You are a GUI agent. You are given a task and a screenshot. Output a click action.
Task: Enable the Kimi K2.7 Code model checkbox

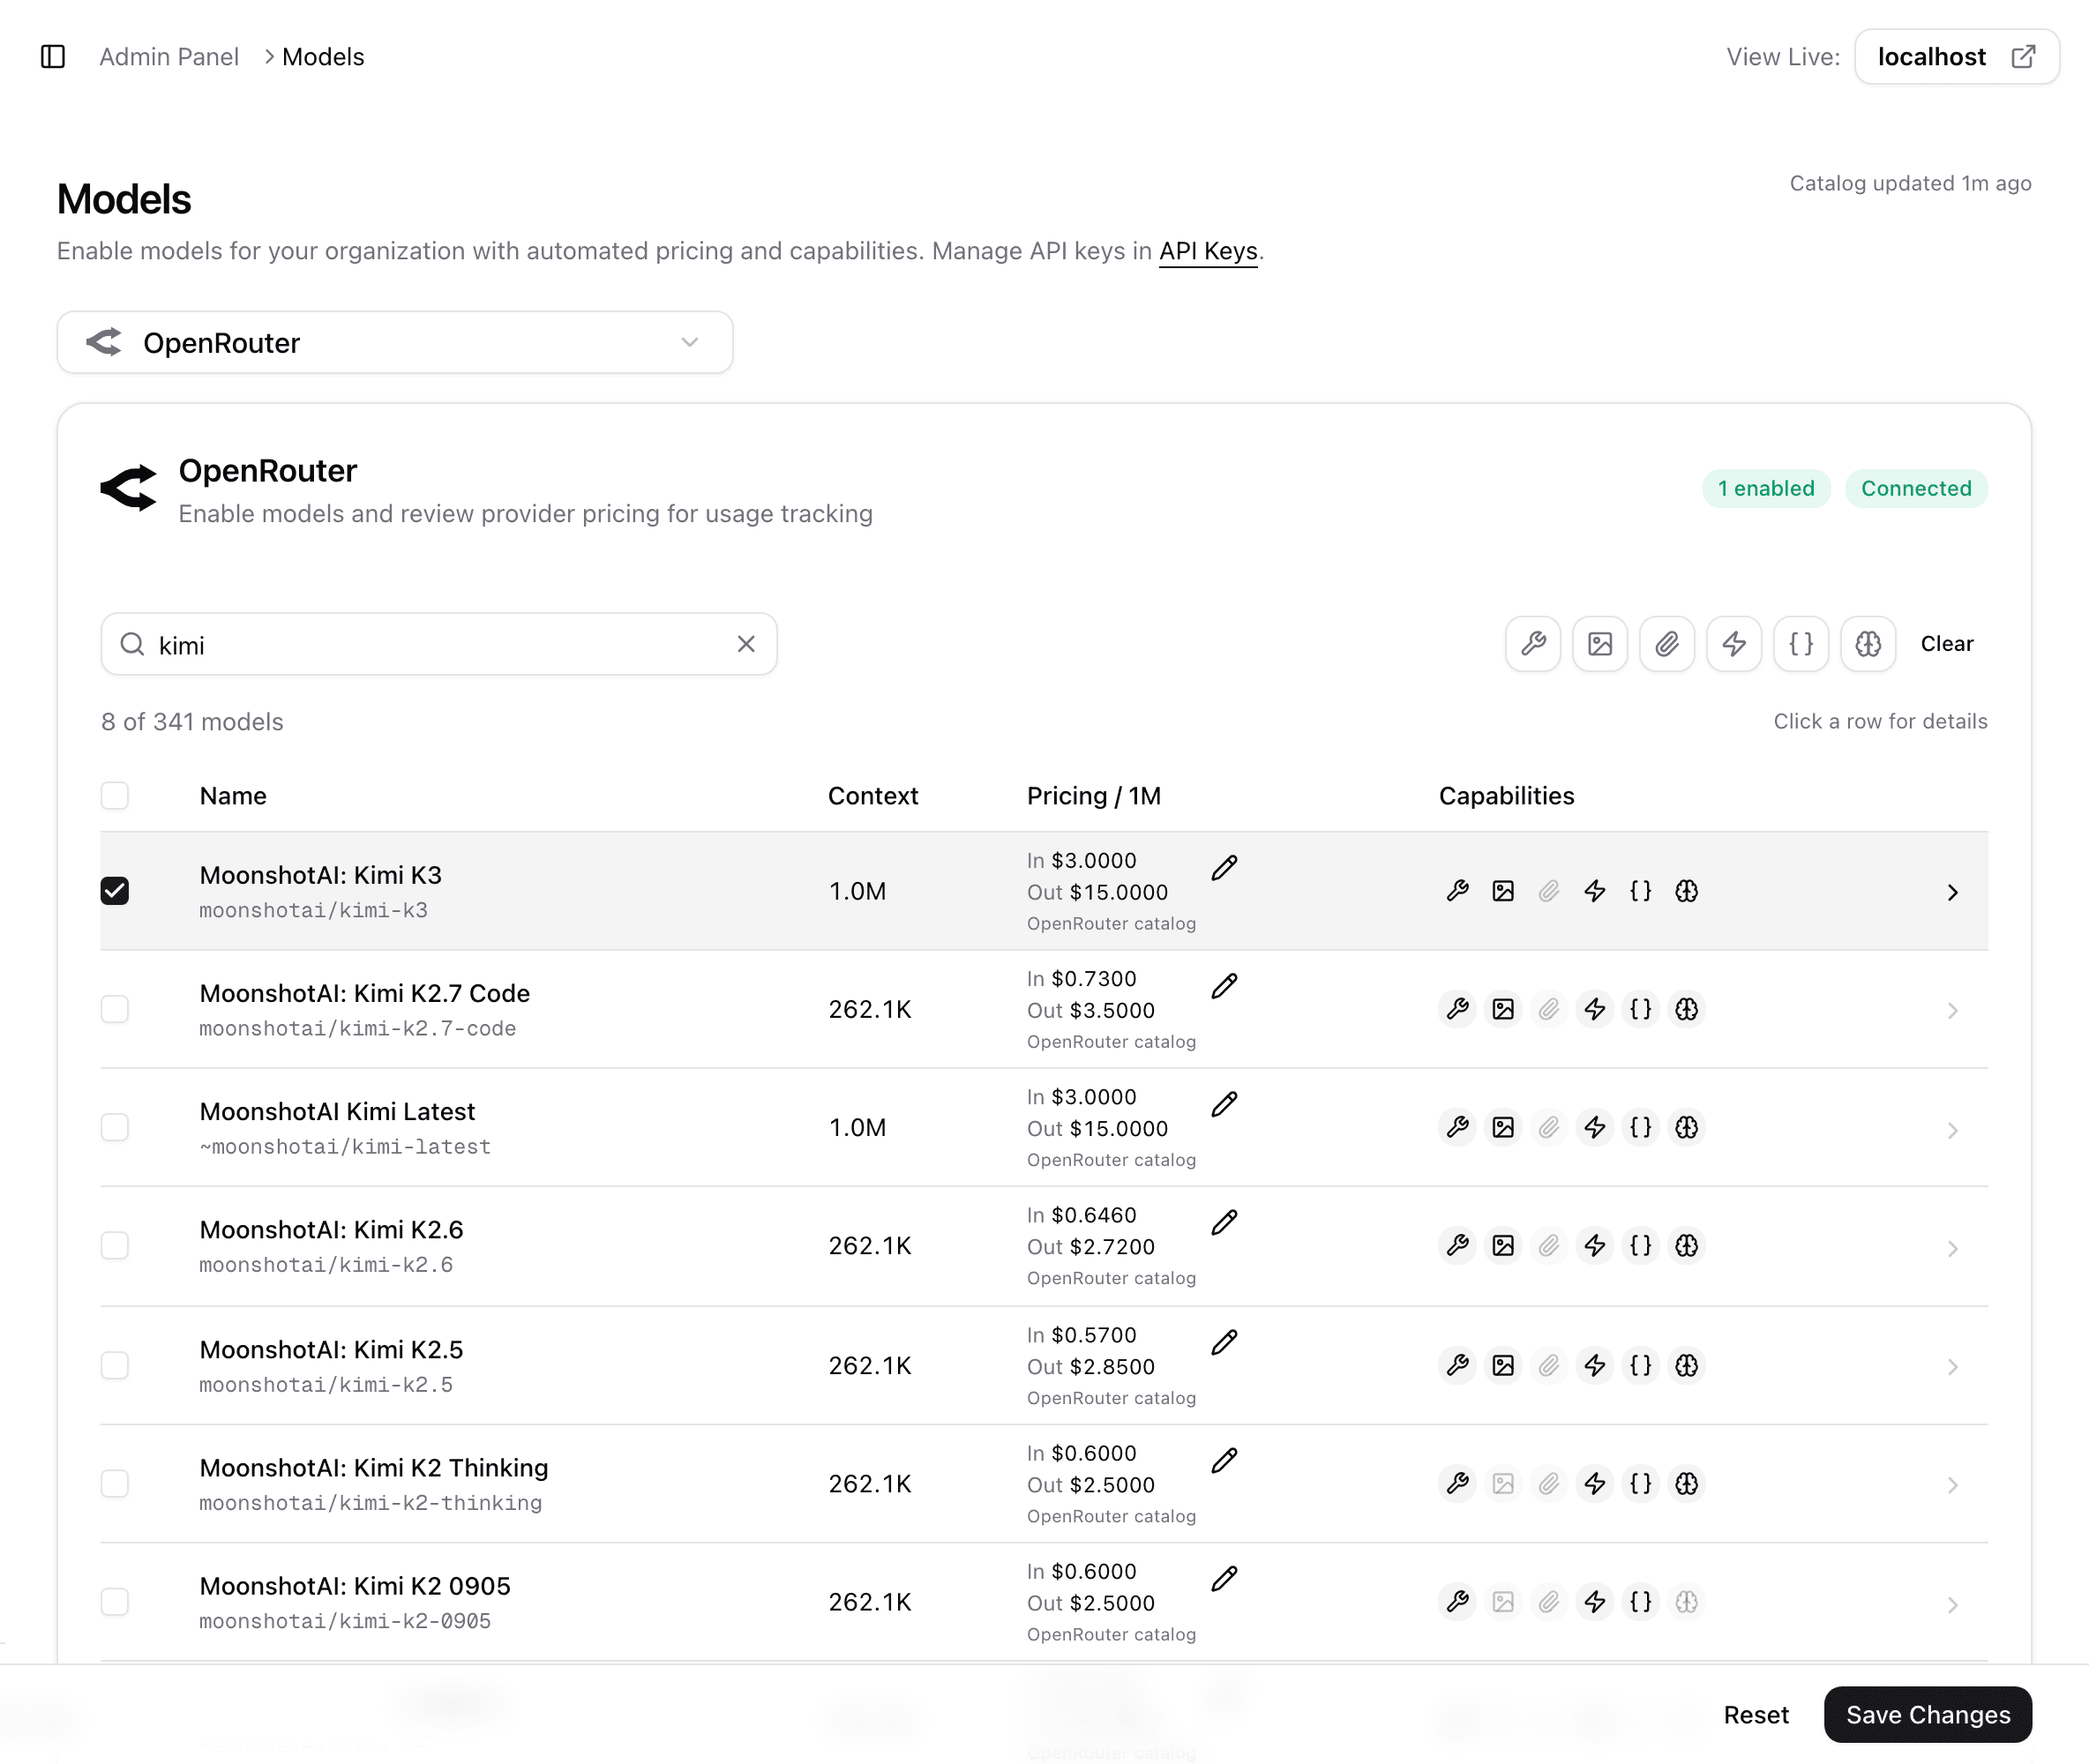115,1009
